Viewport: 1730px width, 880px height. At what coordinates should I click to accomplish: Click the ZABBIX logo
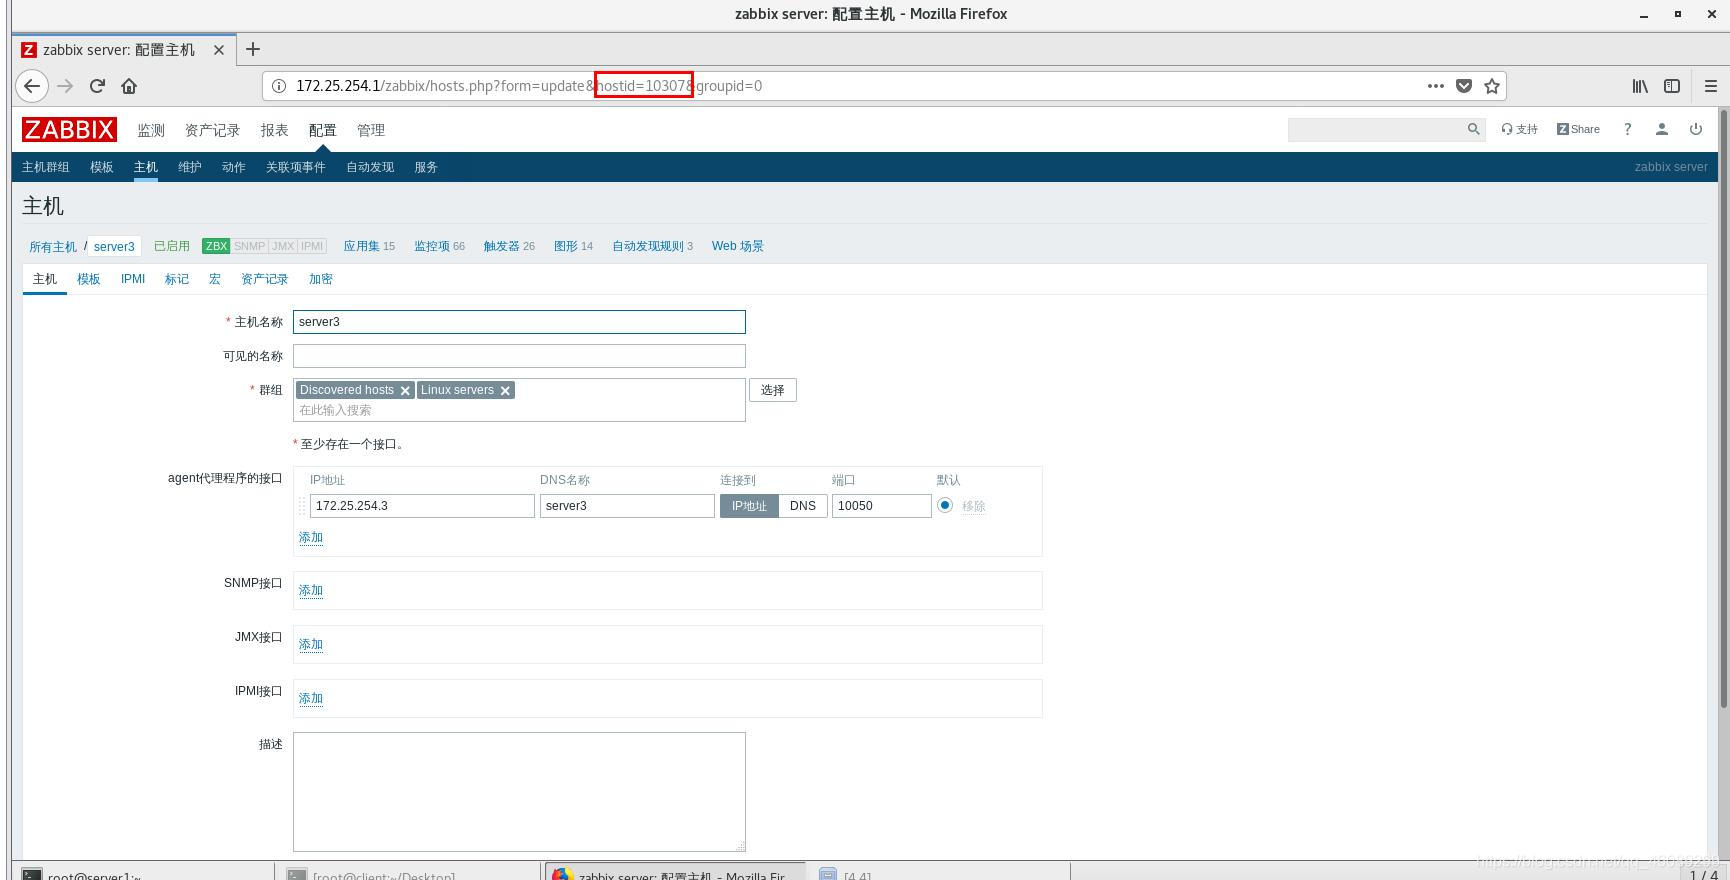click(x=69, y=129)
